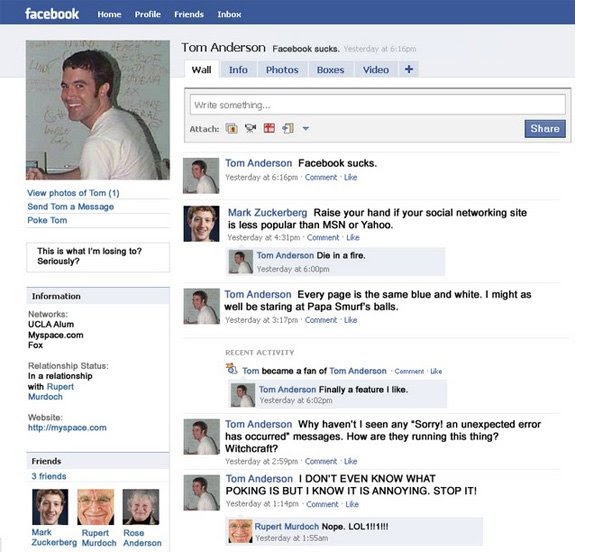Expand more attachment options arrow

pos(306,128)
